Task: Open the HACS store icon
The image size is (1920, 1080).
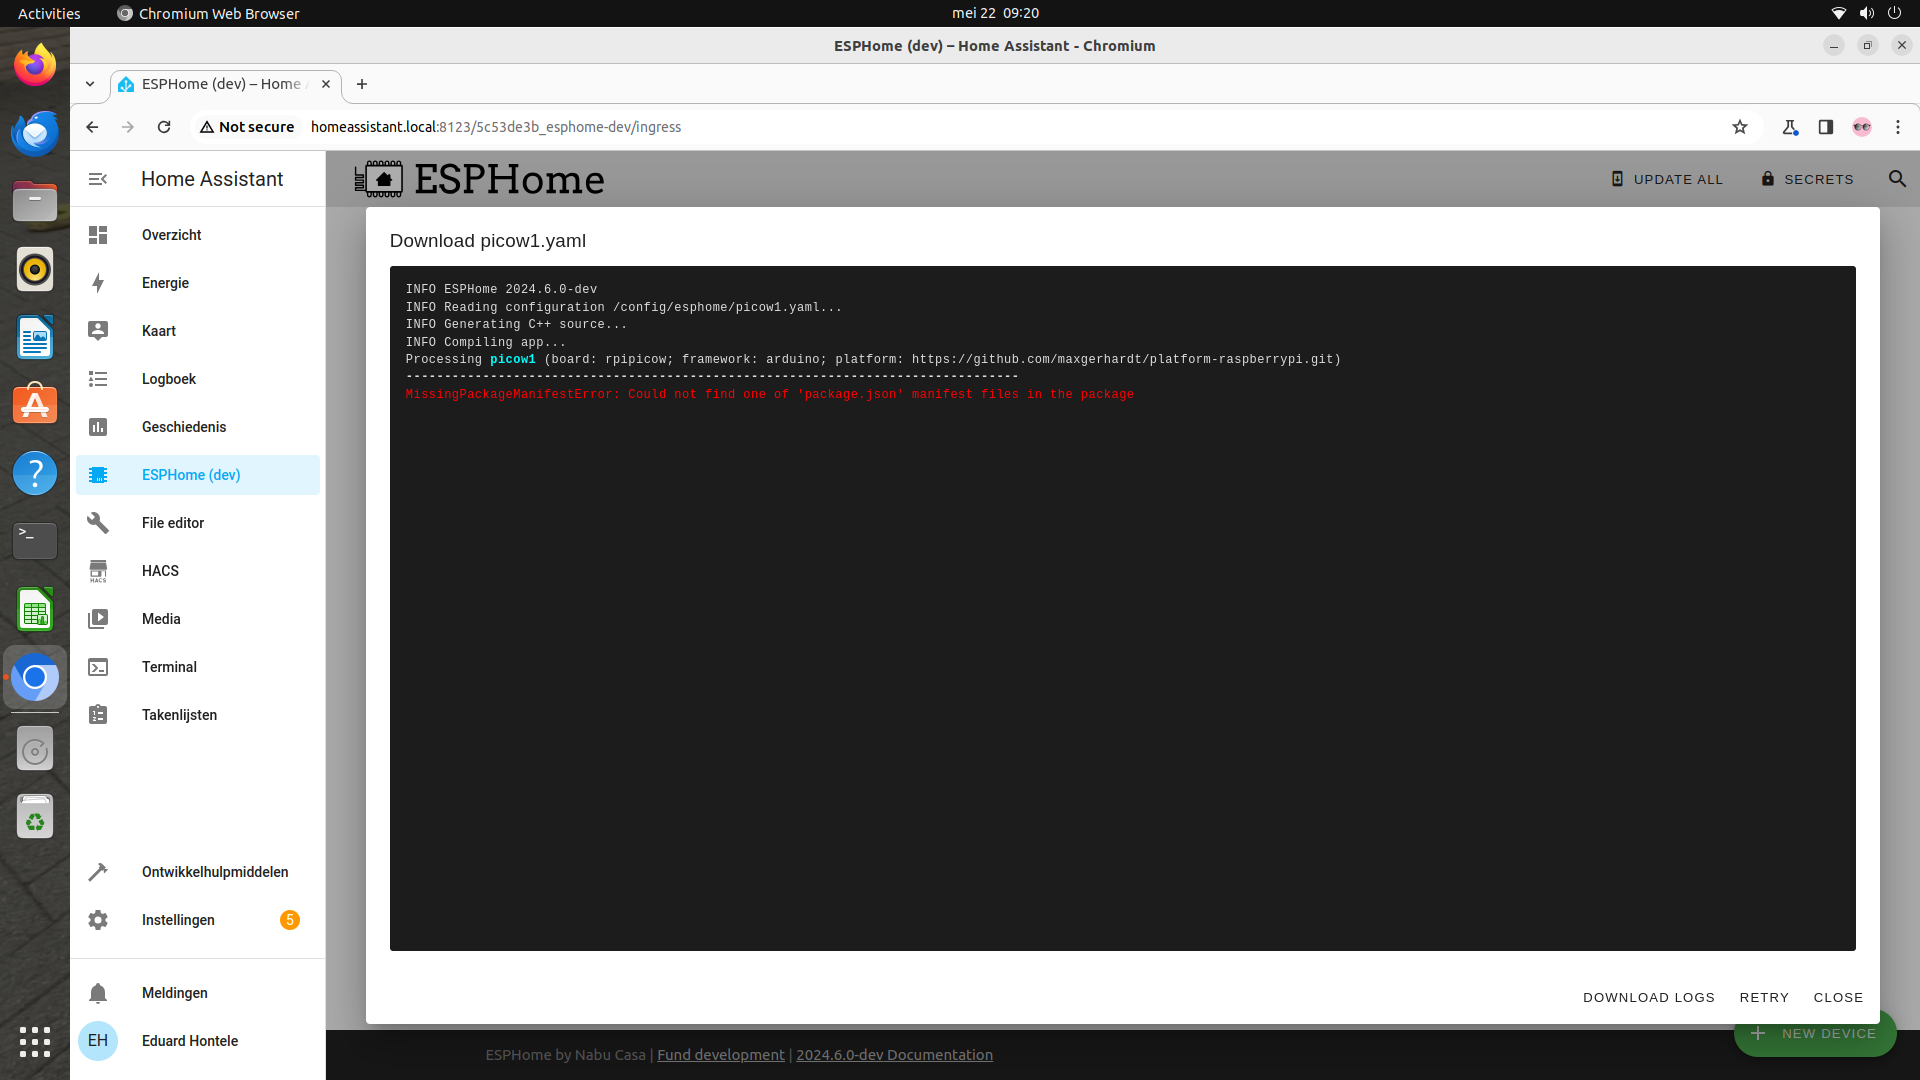Action: pyautogui.click(x=98, y=571)
